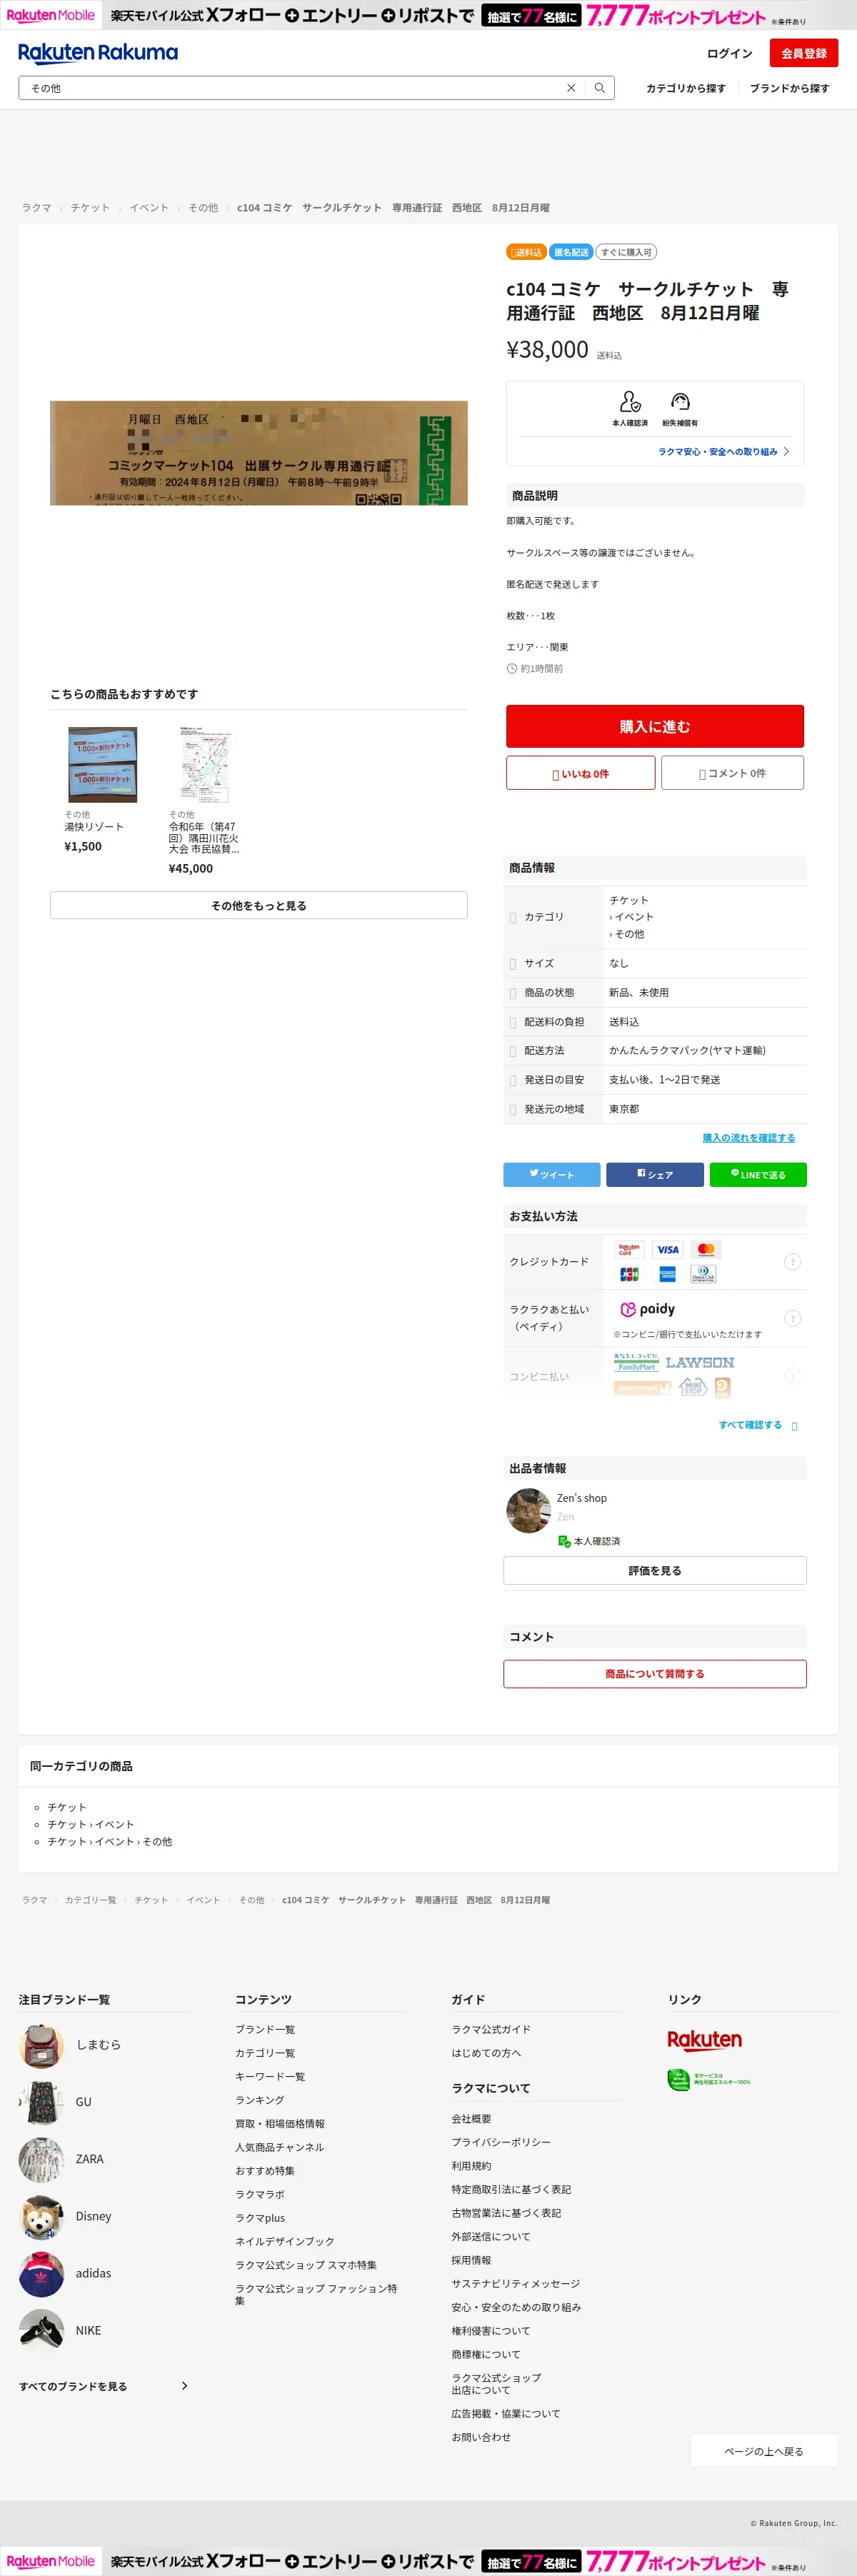This screenshot has width=857, height=2576.
Task: Open the コメント 0件 button
Action: tap(732, 773)
